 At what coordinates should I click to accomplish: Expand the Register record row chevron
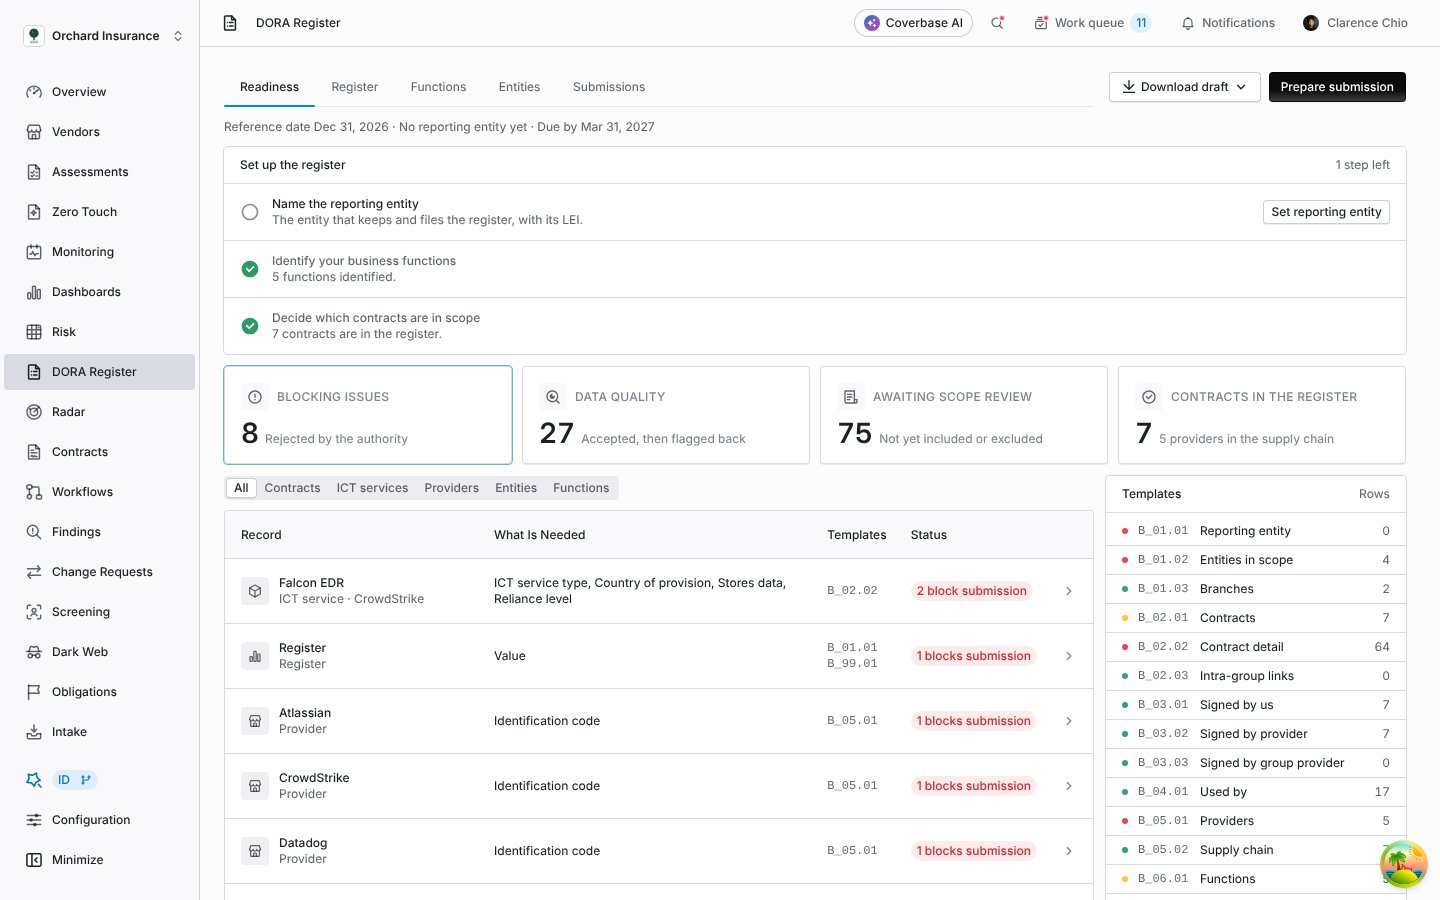[1069, 656]
